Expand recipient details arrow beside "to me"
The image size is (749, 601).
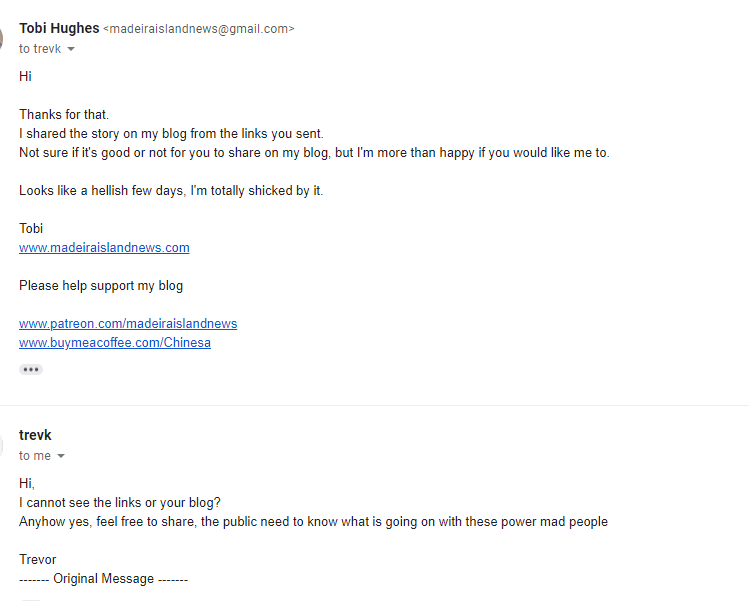pyautogui.click(x=61, y=456)
